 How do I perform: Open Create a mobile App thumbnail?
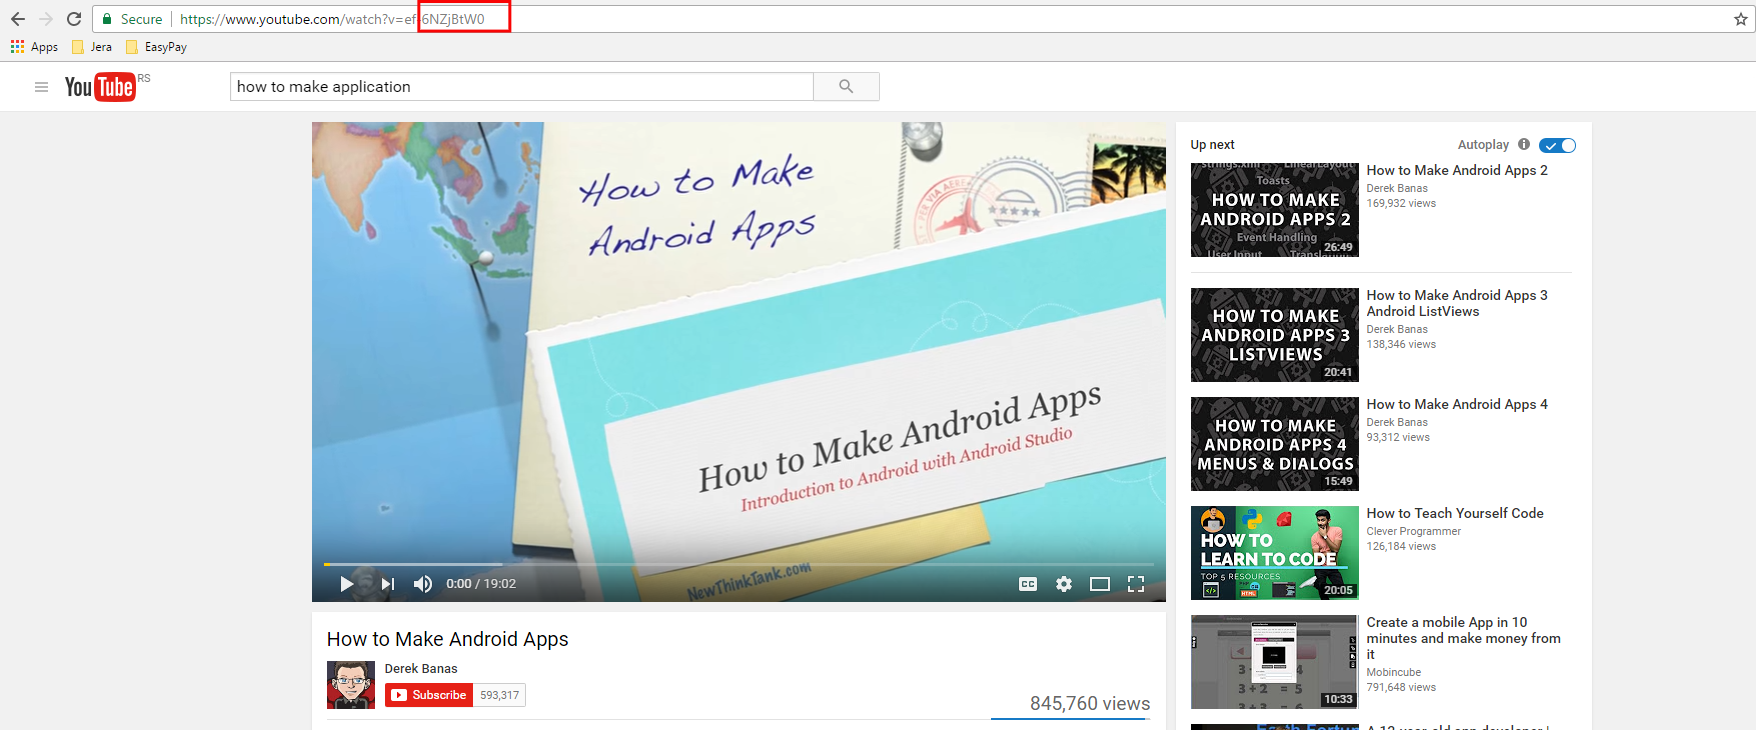1275,662
